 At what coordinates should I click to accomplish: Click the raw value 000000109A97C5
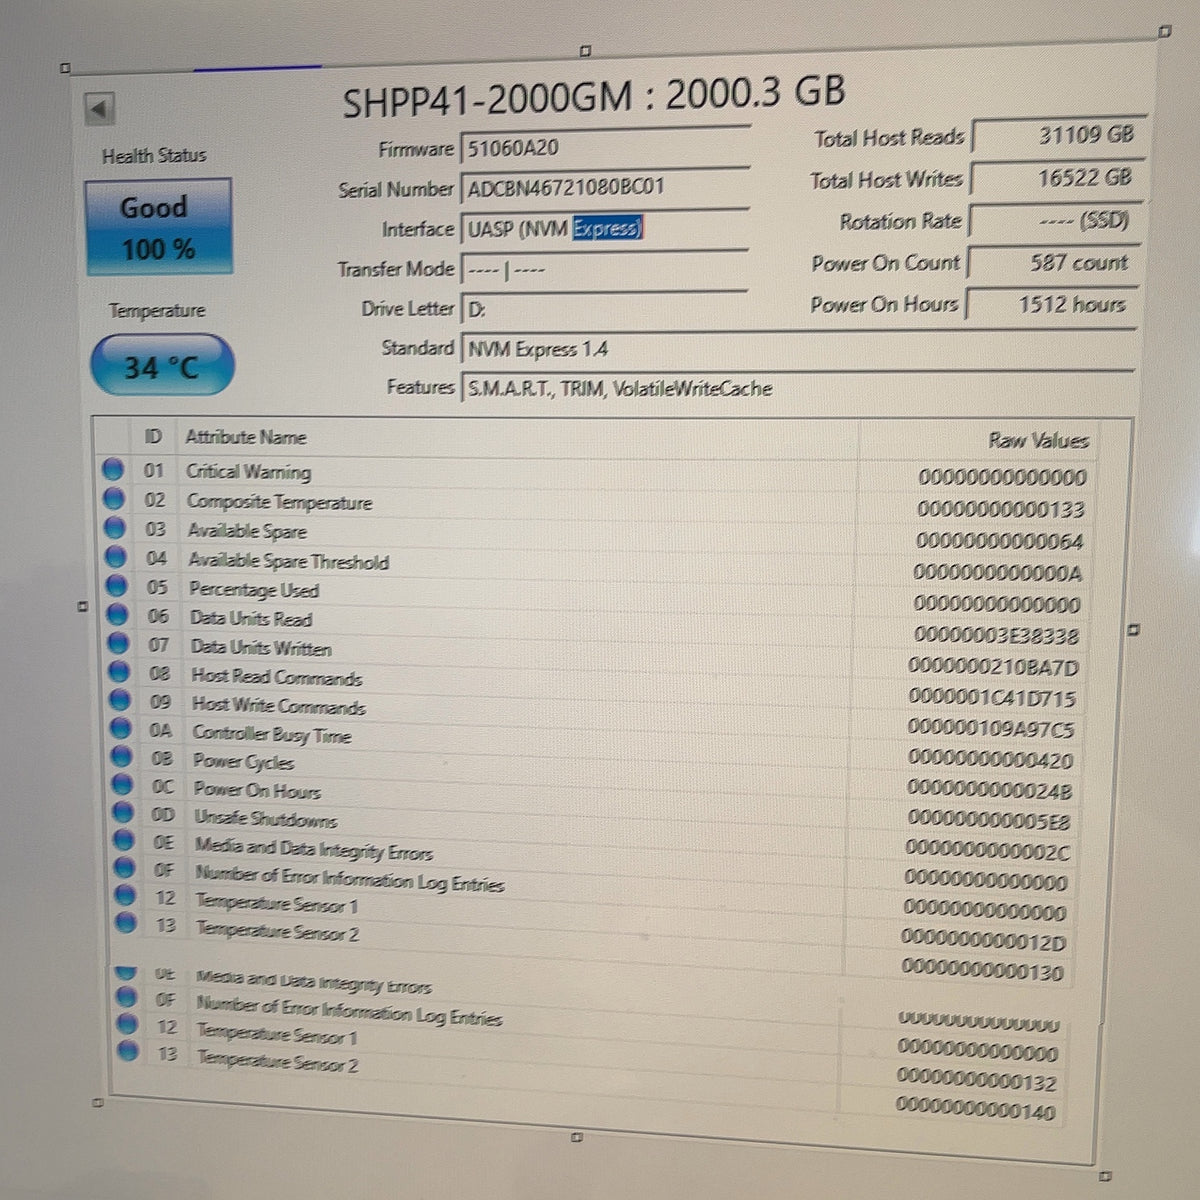tap(991, 729)
